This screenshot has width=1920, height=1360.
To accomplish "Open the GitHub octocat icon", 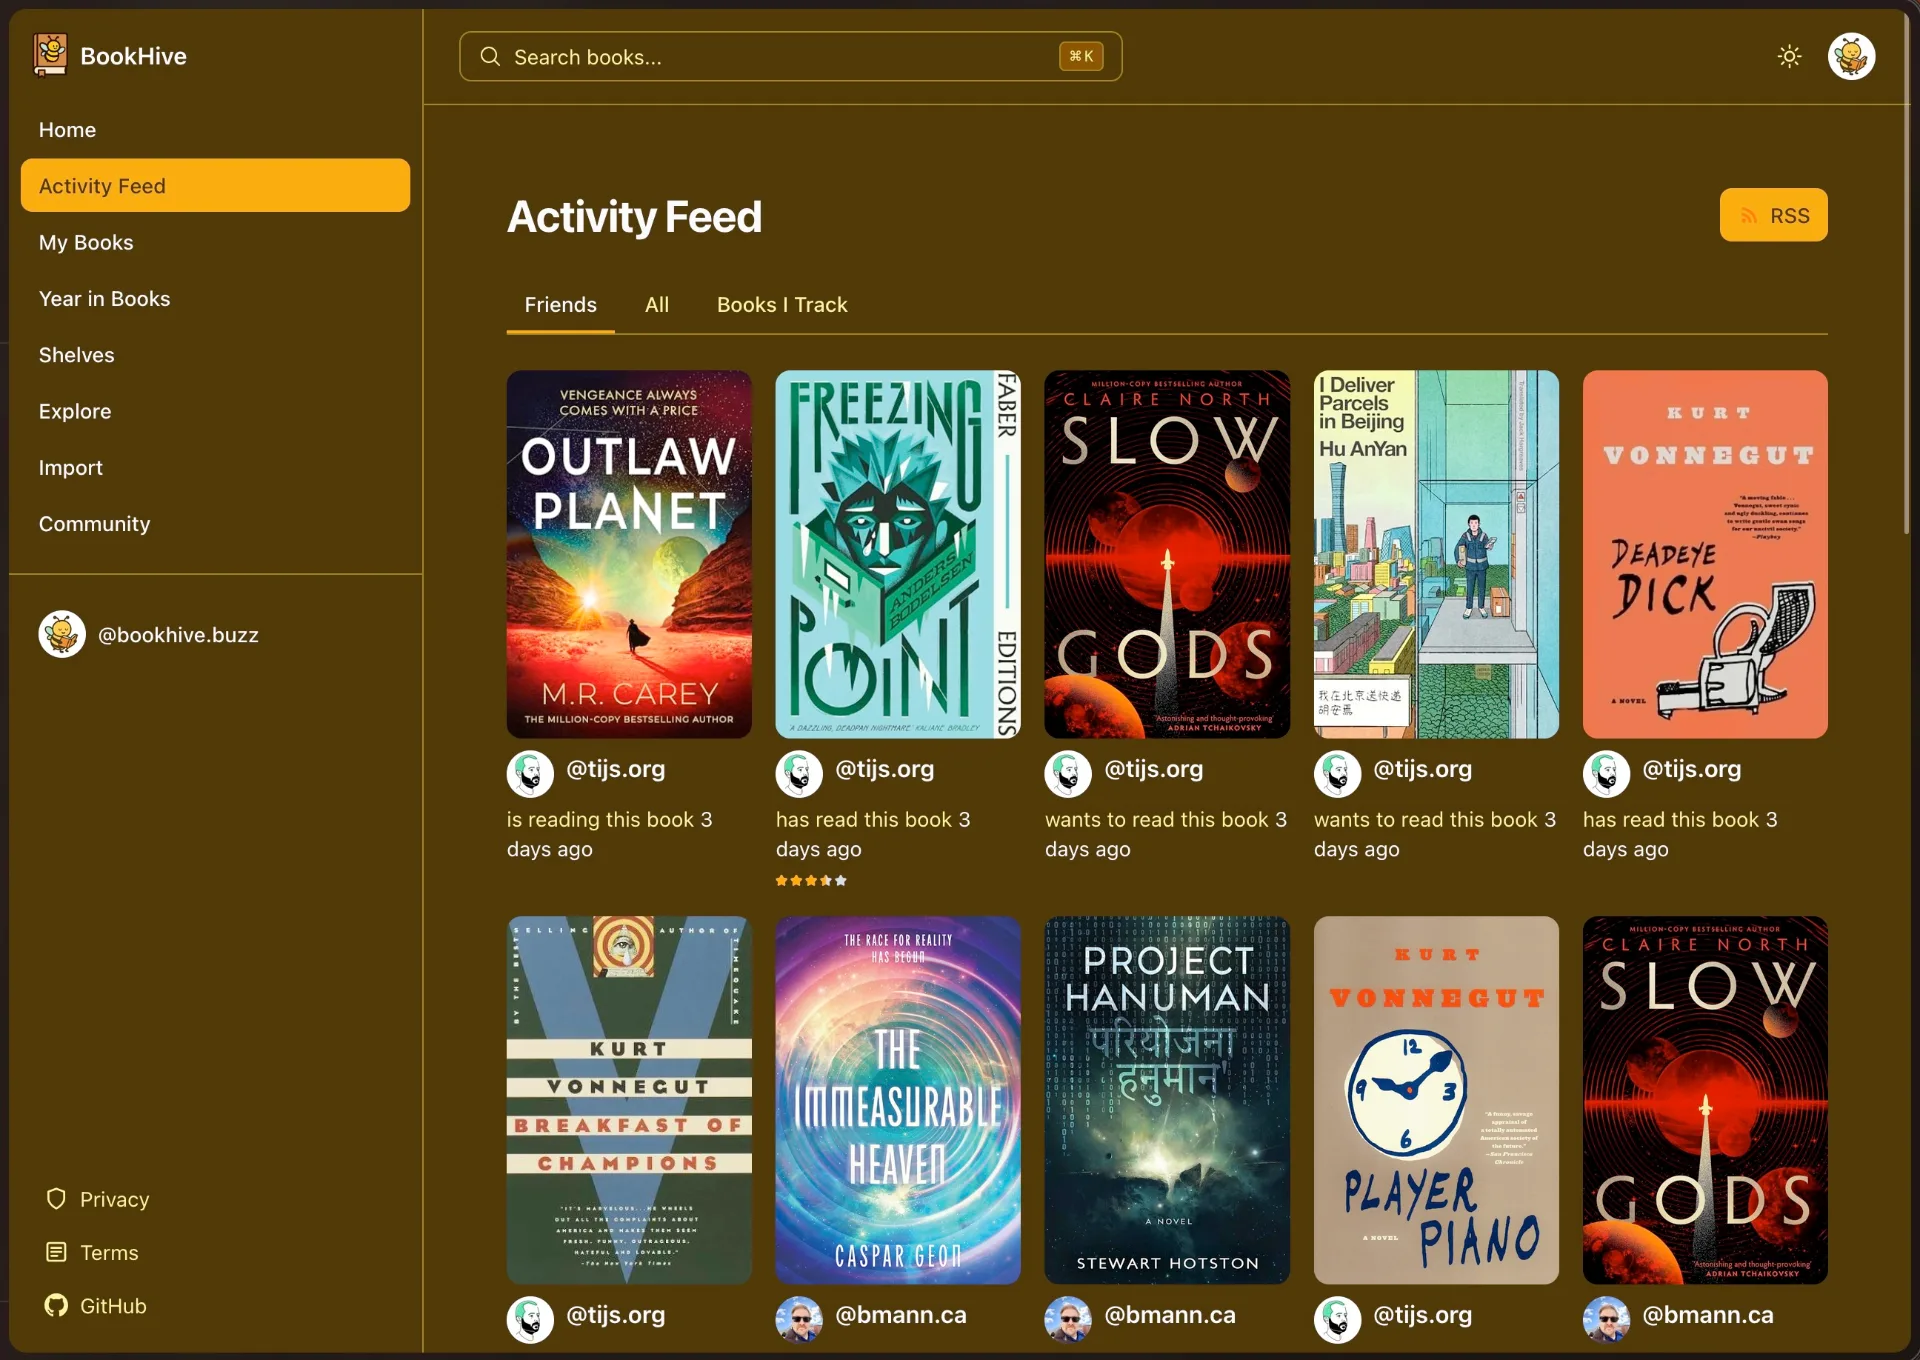I will pos(56,1305).
